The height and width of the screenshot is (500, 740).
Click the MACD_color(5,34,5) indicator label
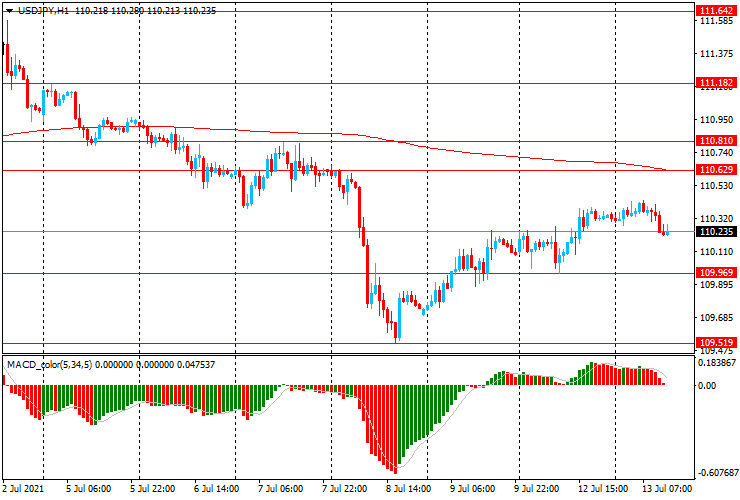click(x=50, y=364)
